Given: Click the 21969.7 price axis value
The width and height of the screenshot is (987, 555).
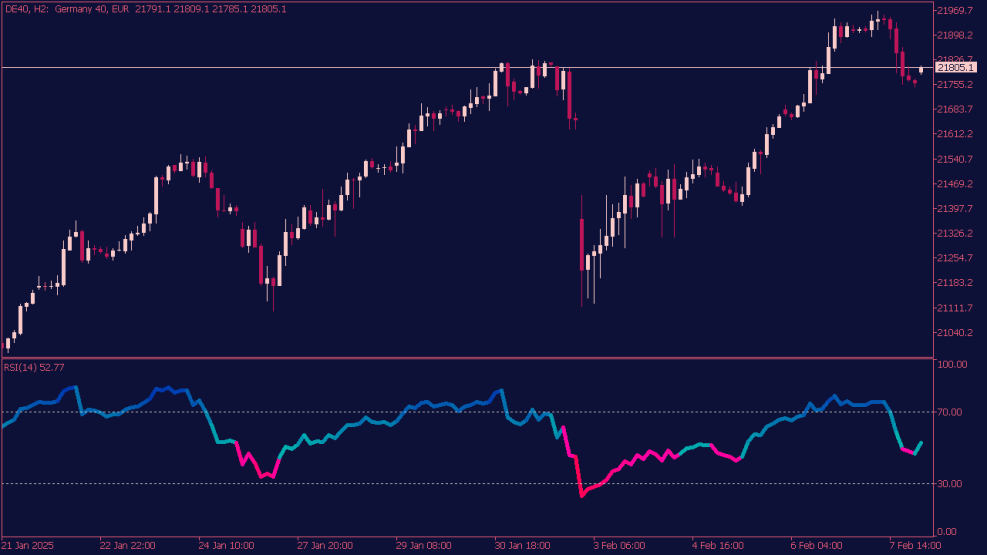Looking at the screenshot, I should (x=956, y=11).
